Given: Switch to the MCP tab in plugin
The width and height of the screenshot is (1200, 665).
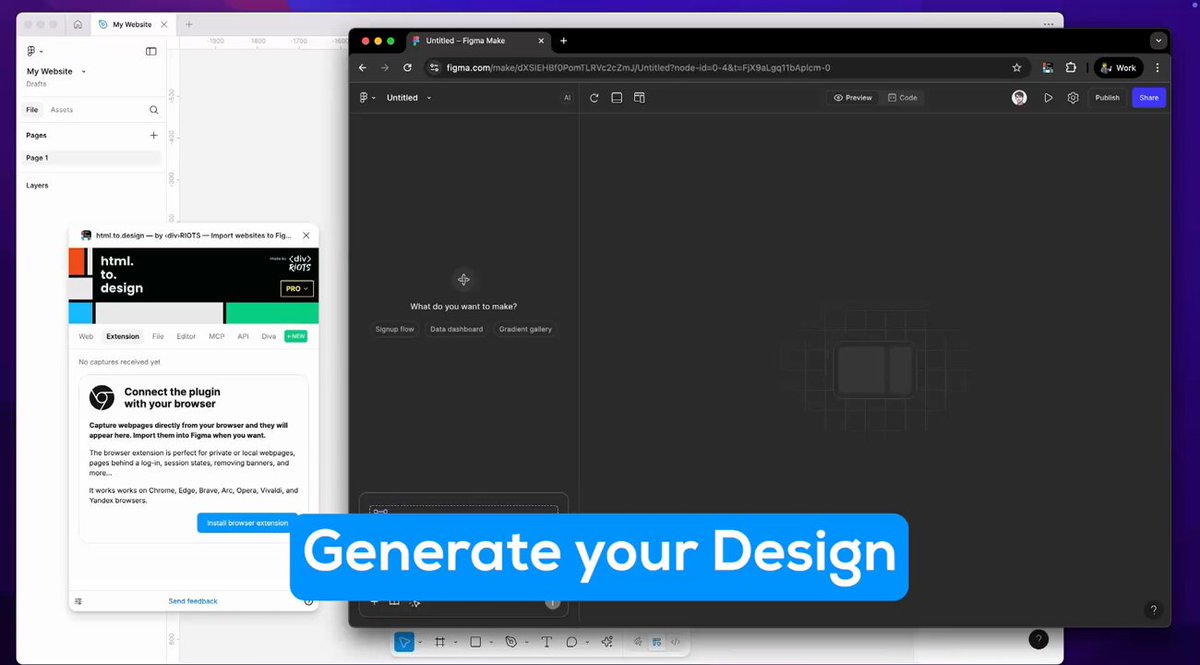Looking at the screenshot, I should point(217,337).
